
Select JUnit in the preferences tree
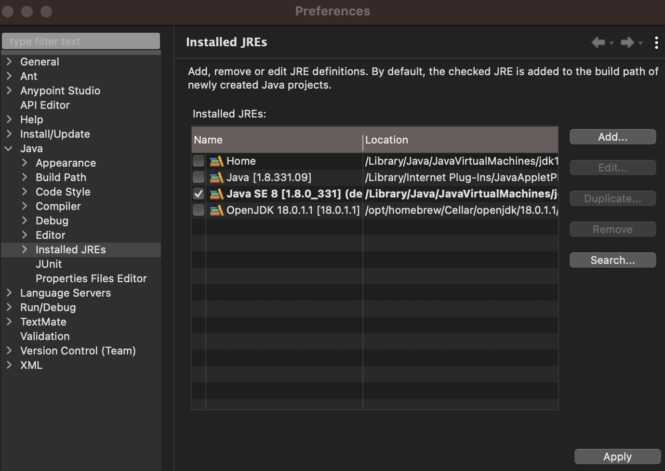[50, 264]
